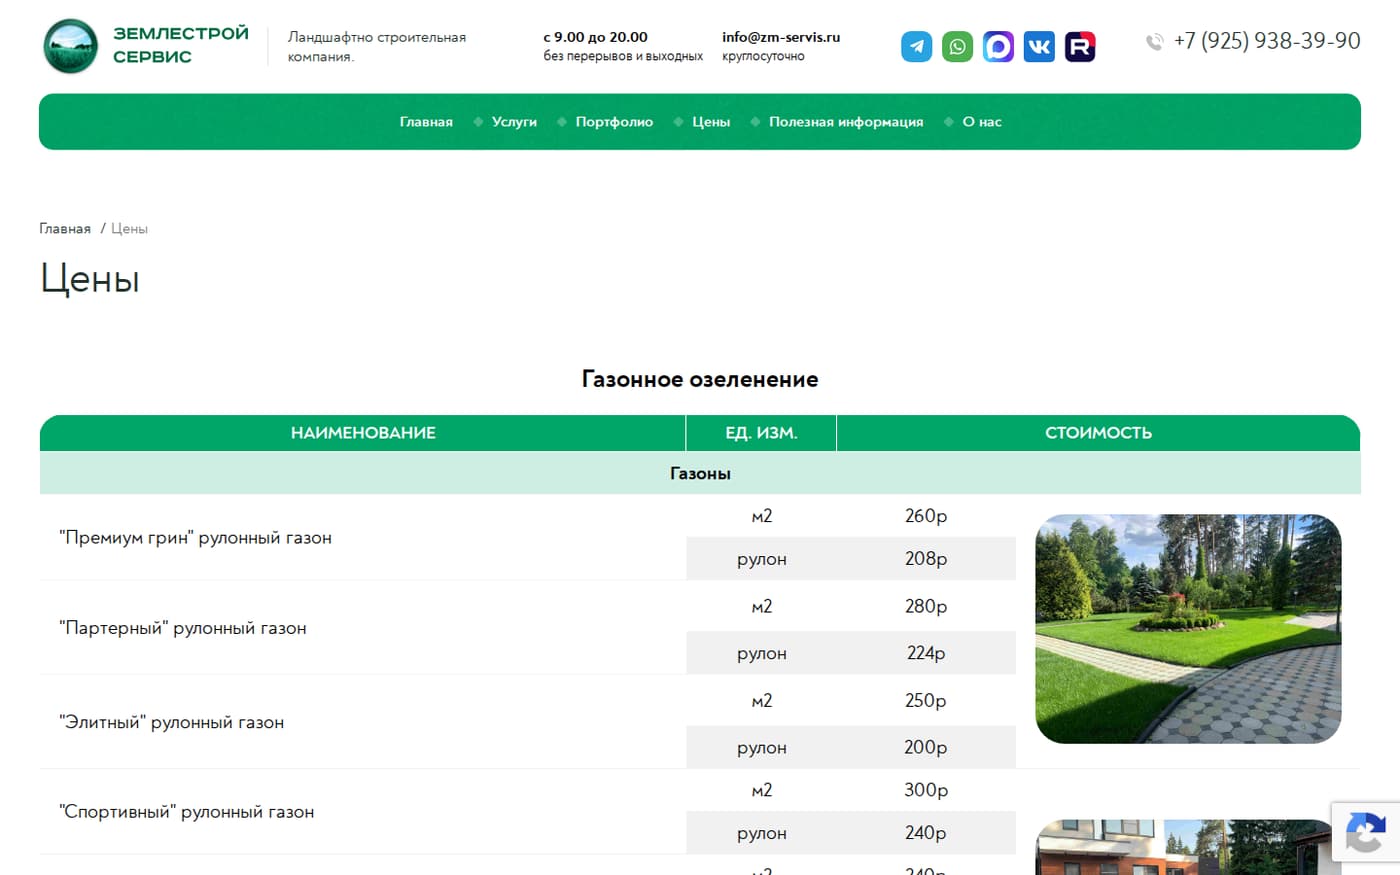The image size is (1400, 875).
Task: Click the Ед. изм. column header
Action: click(x=761, y=433)
